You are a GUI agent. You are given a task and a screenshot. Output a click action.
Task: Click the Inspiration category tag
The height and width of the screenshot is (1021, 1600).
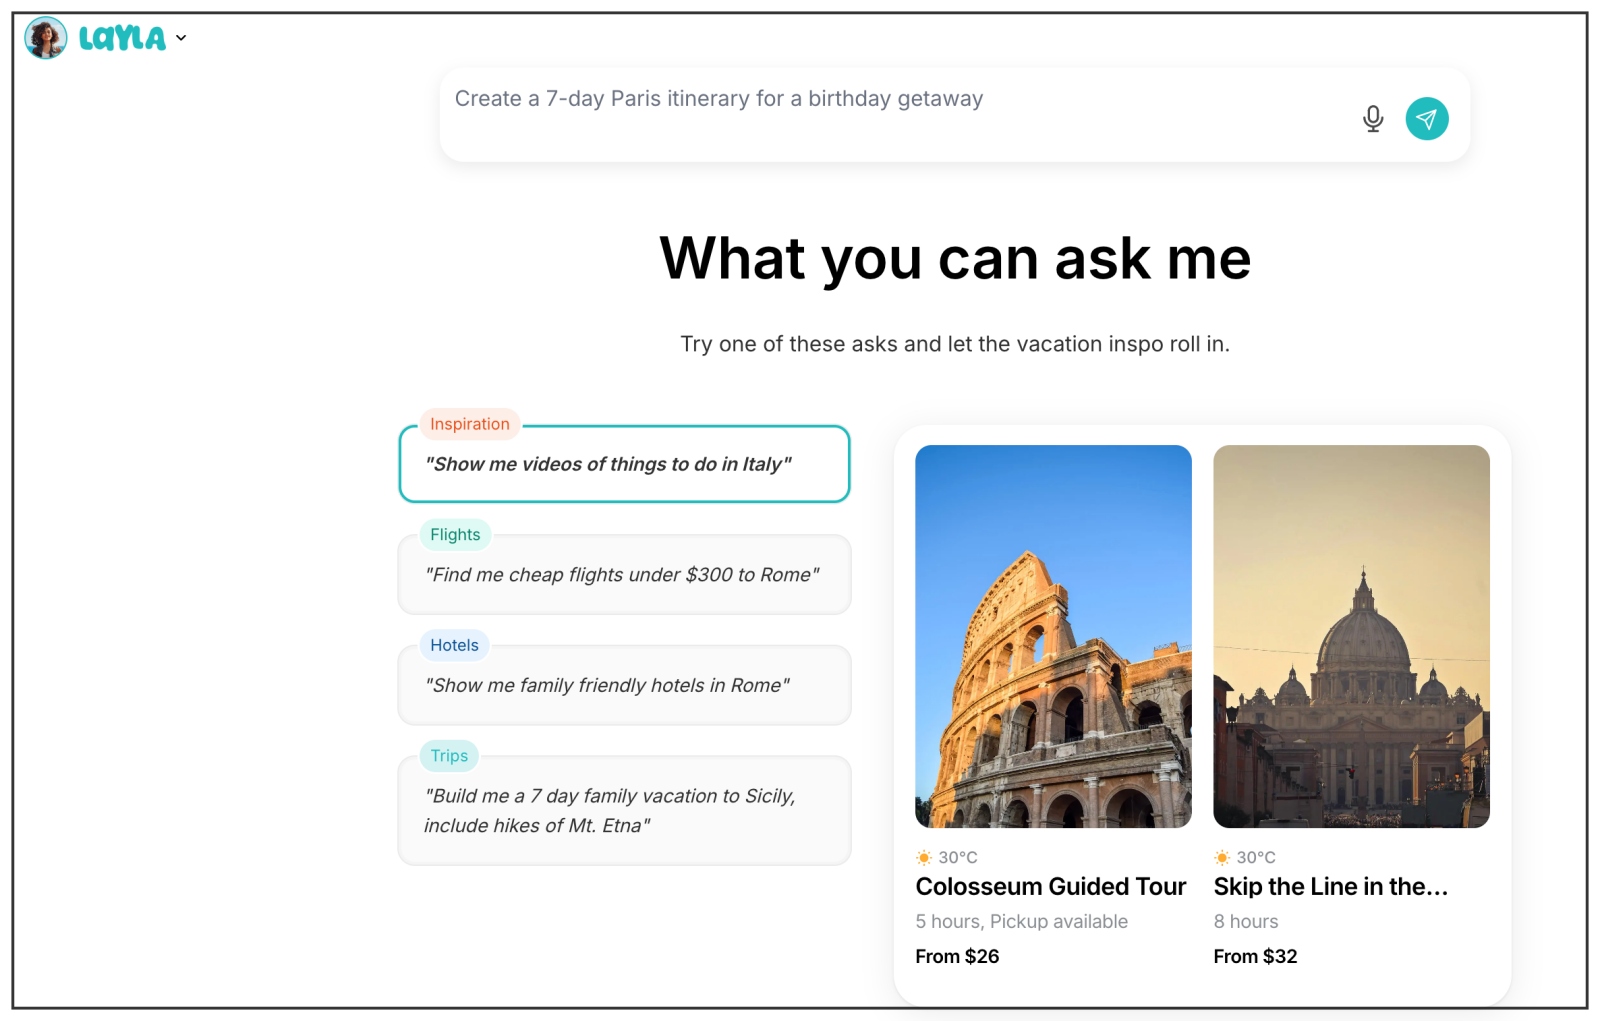pos(470,424)
